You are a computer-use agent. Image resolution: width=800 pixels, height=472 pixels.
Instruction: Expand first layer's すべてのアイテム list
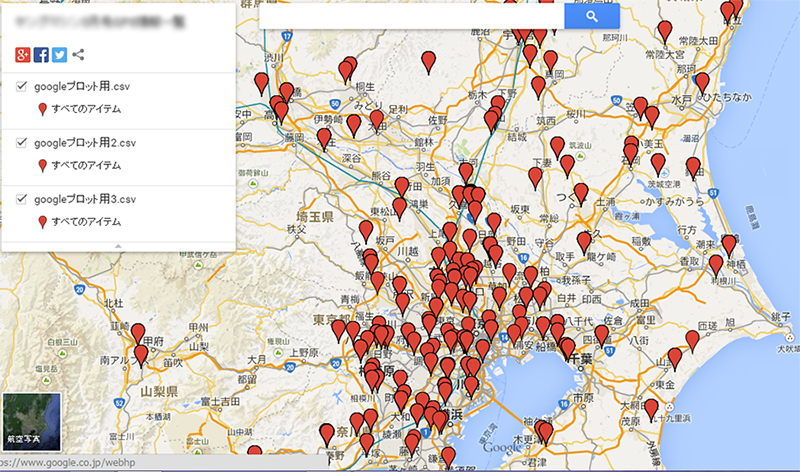pos(86,109)
